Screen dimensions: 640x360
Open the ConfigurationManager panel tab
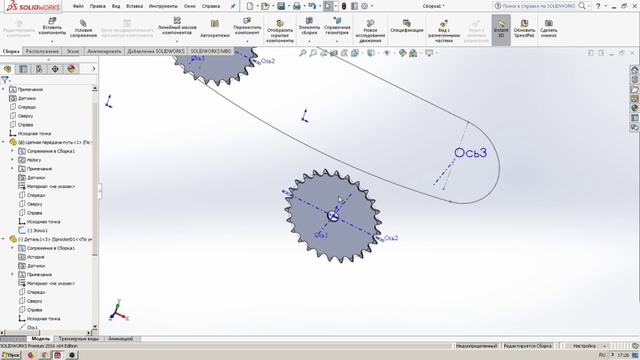pos(39,69)
